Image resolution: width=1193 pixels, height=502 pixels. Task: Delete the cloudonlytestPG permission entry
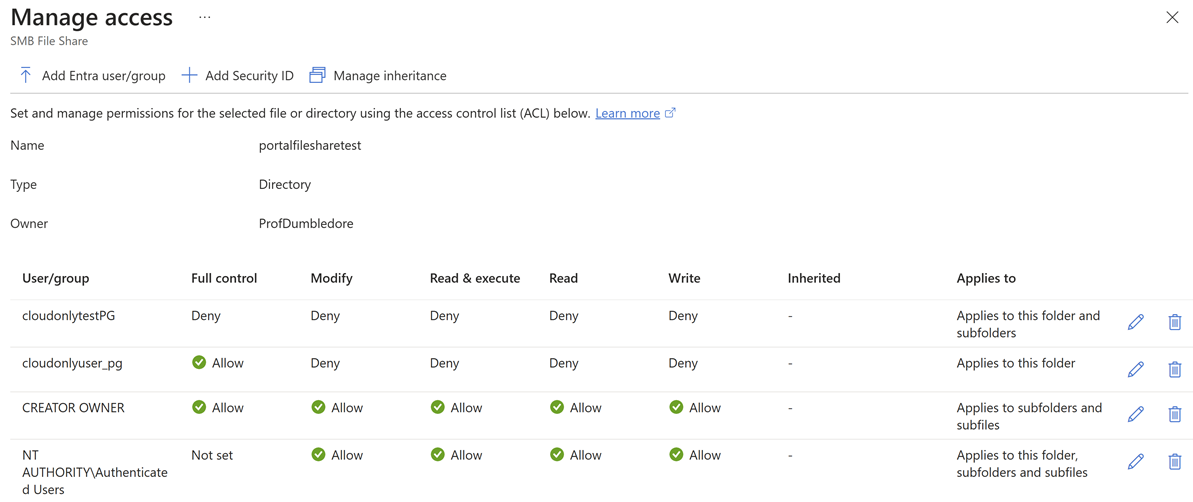coord(1174,322)
